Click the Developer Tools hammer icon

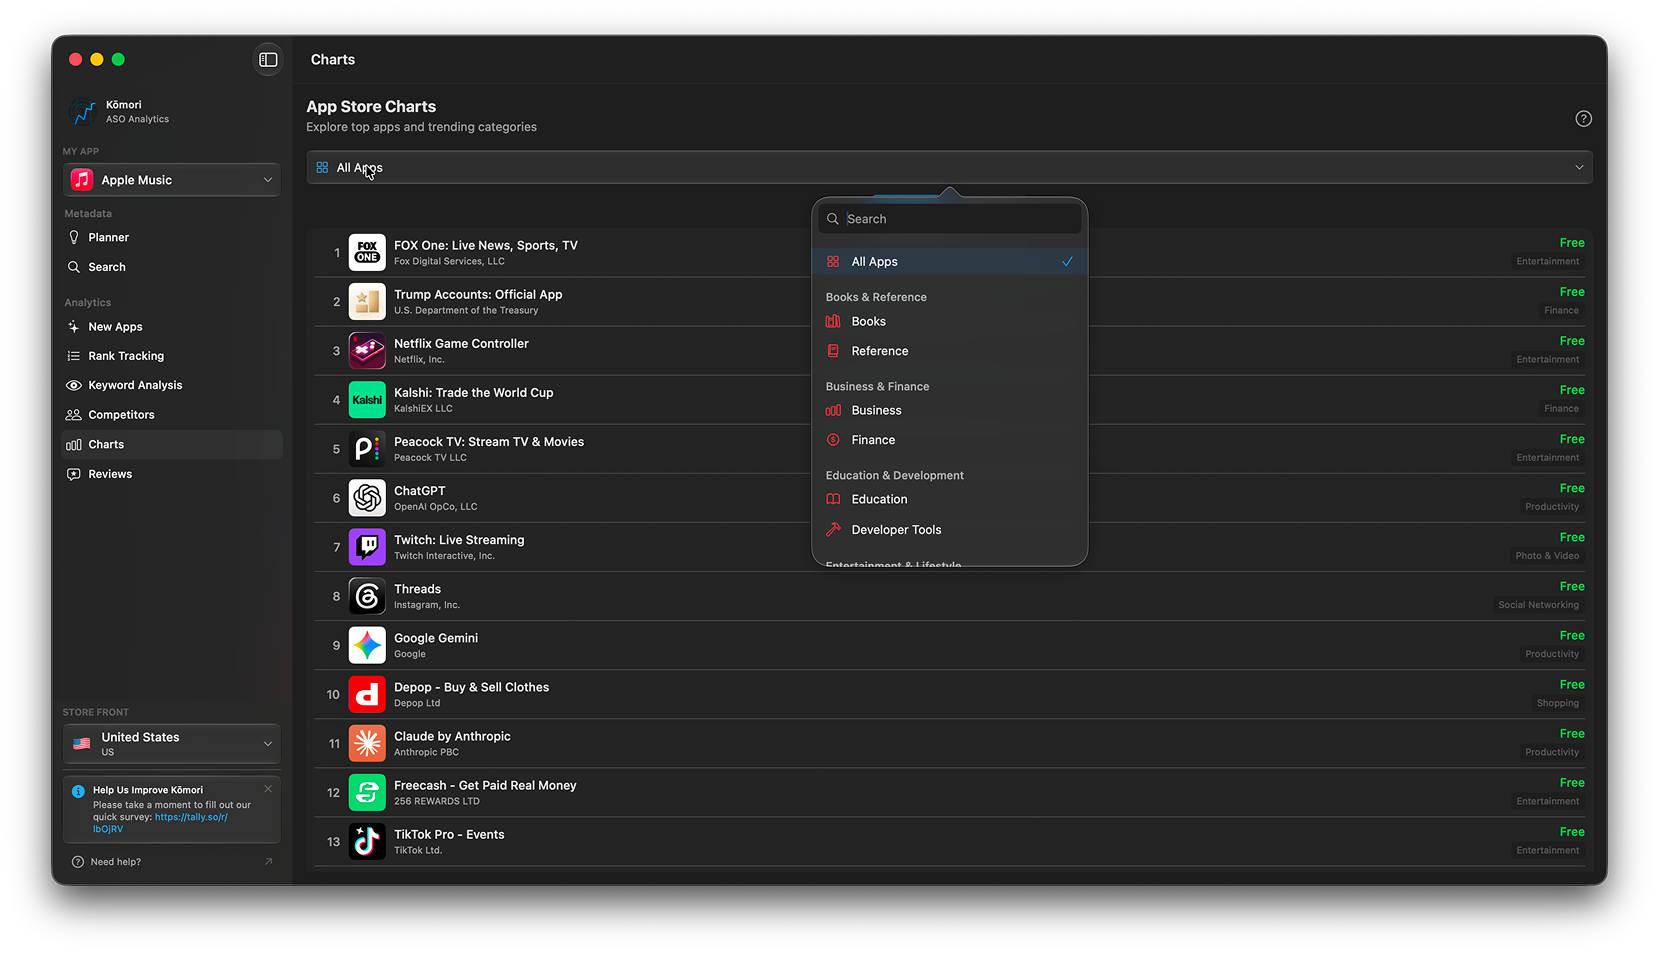[x=833, y=530]
